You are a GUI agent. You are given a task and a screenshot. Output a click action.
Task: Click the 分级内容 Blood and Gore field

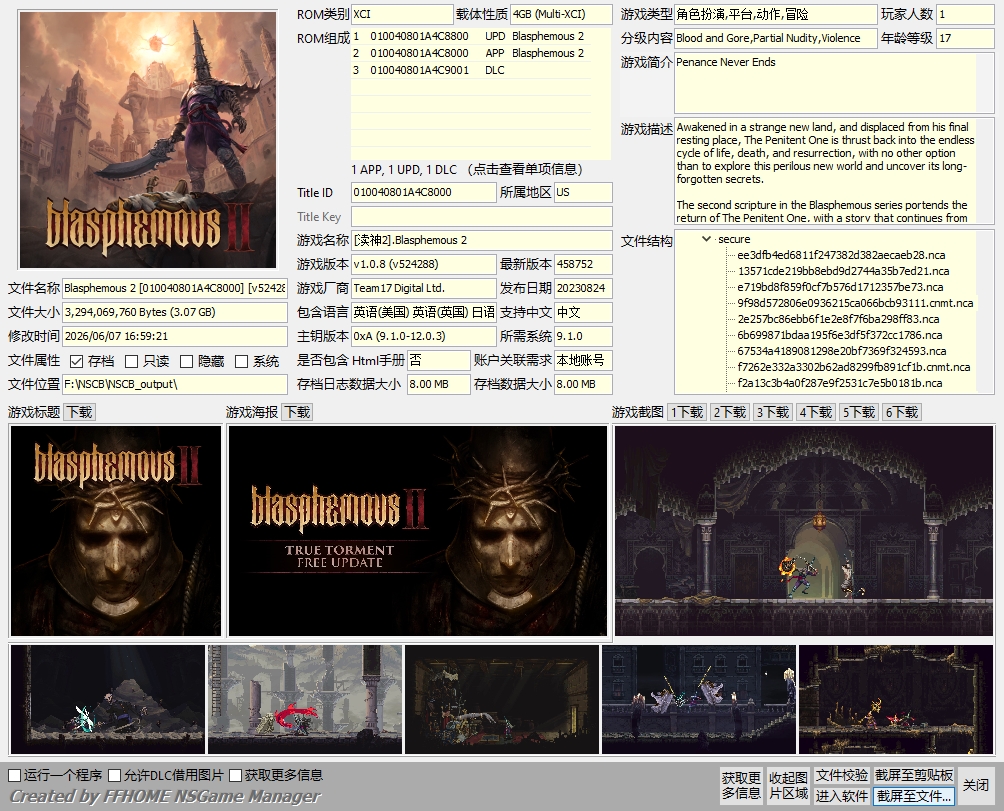[775, 38]
